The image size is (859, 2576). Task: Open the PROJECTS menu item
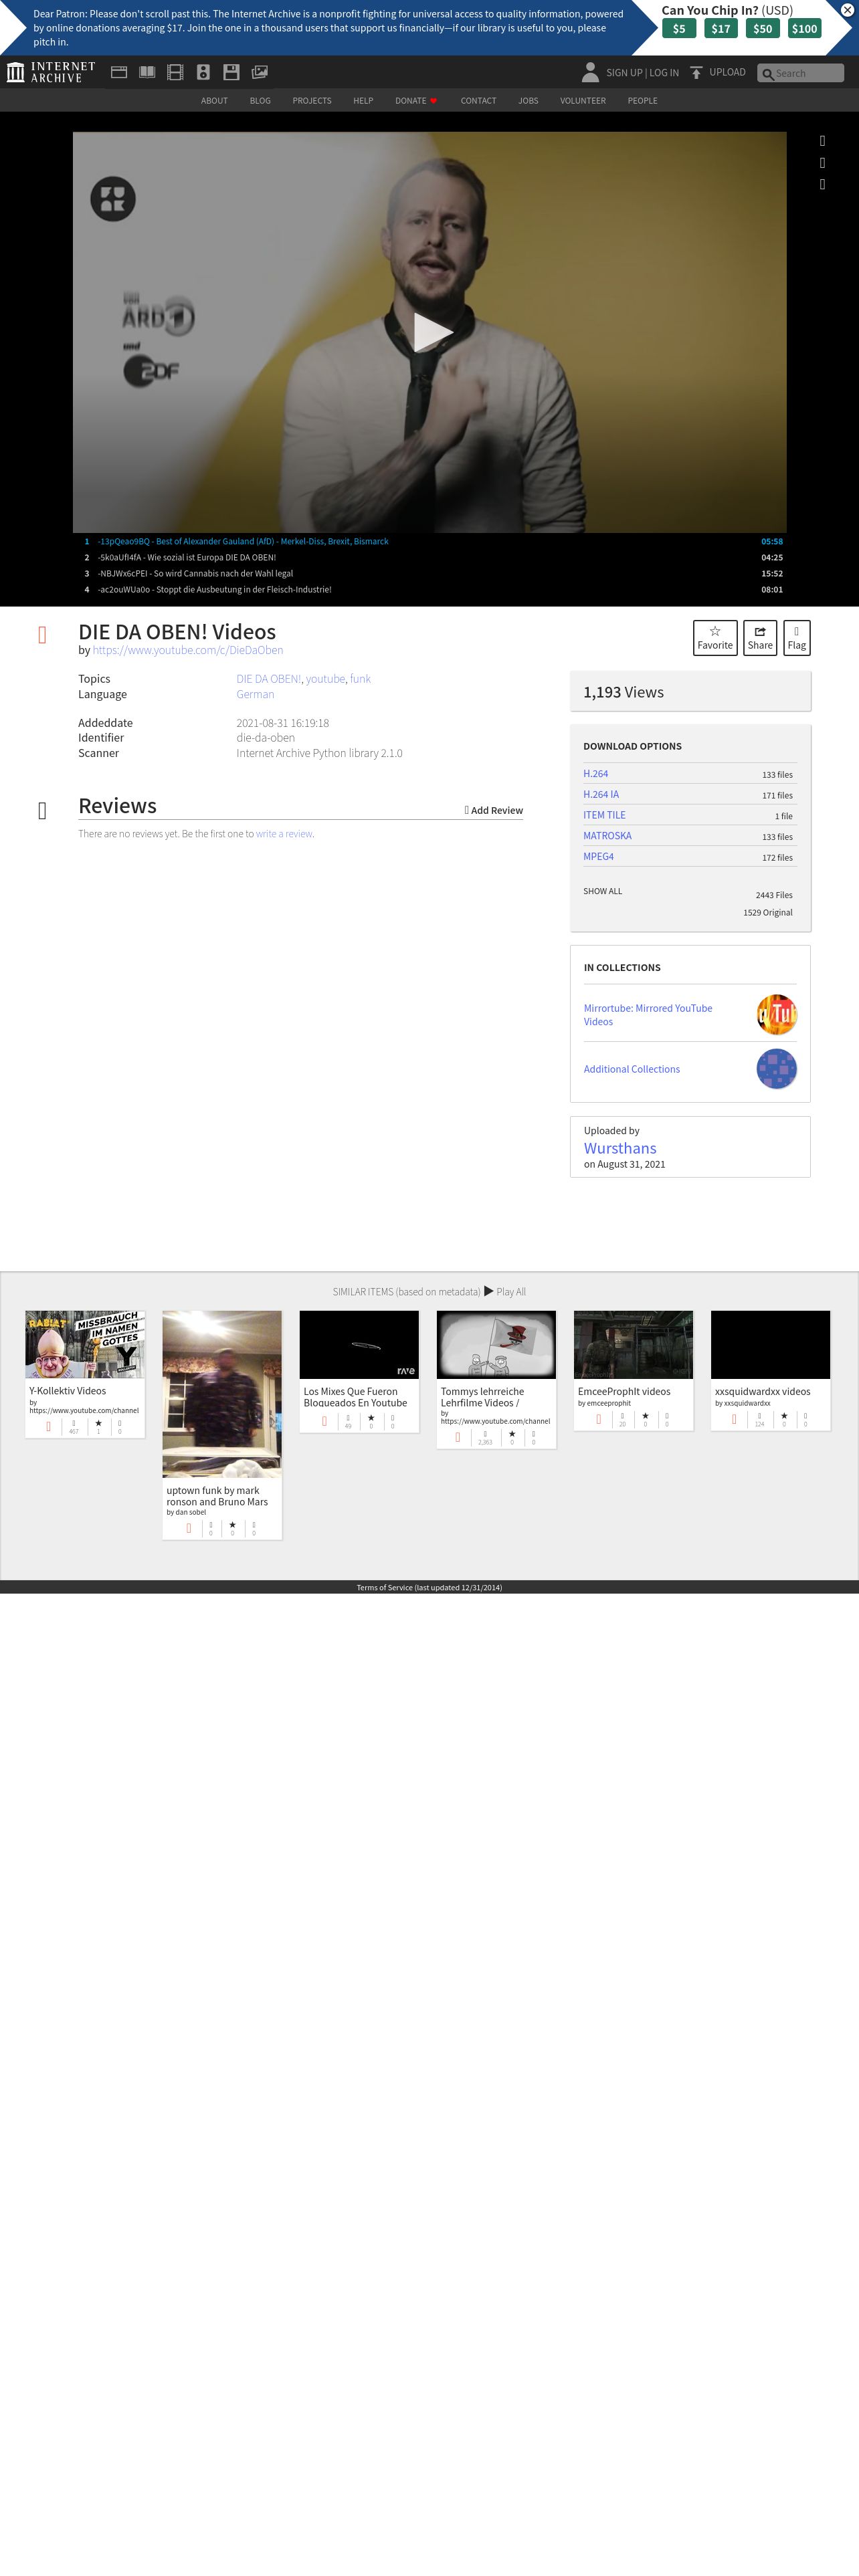coord(312,101)
